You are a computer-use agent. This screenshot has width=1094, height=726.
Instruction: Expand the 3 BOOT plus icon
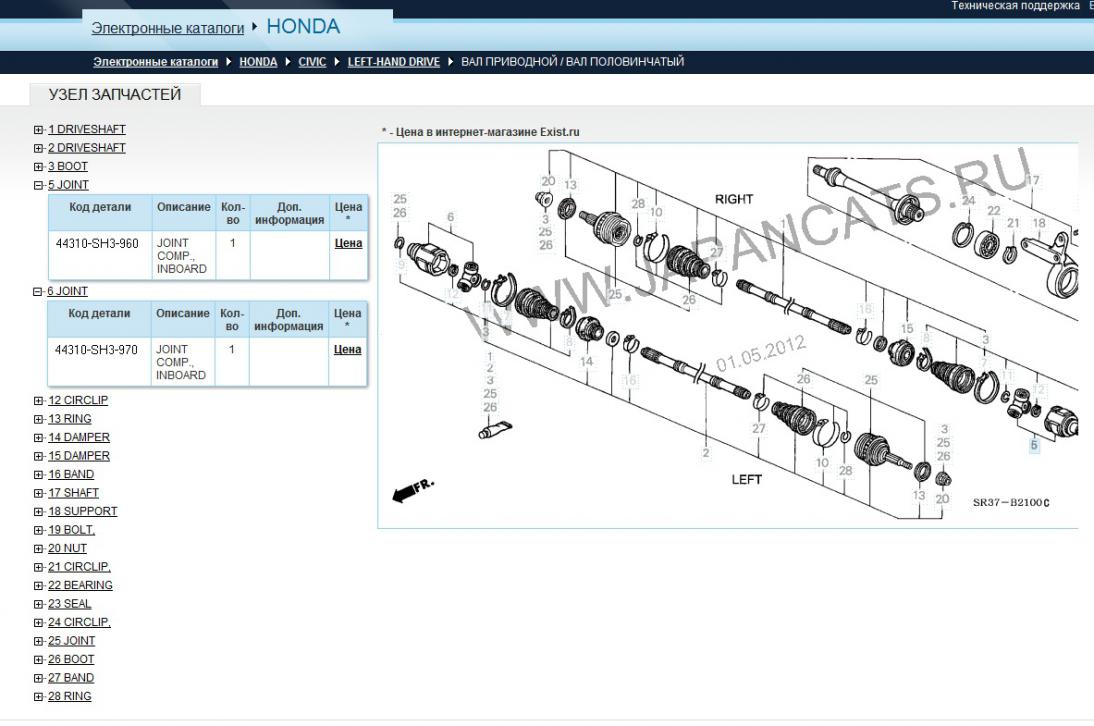pyautogui.click(x=38, y=167)
